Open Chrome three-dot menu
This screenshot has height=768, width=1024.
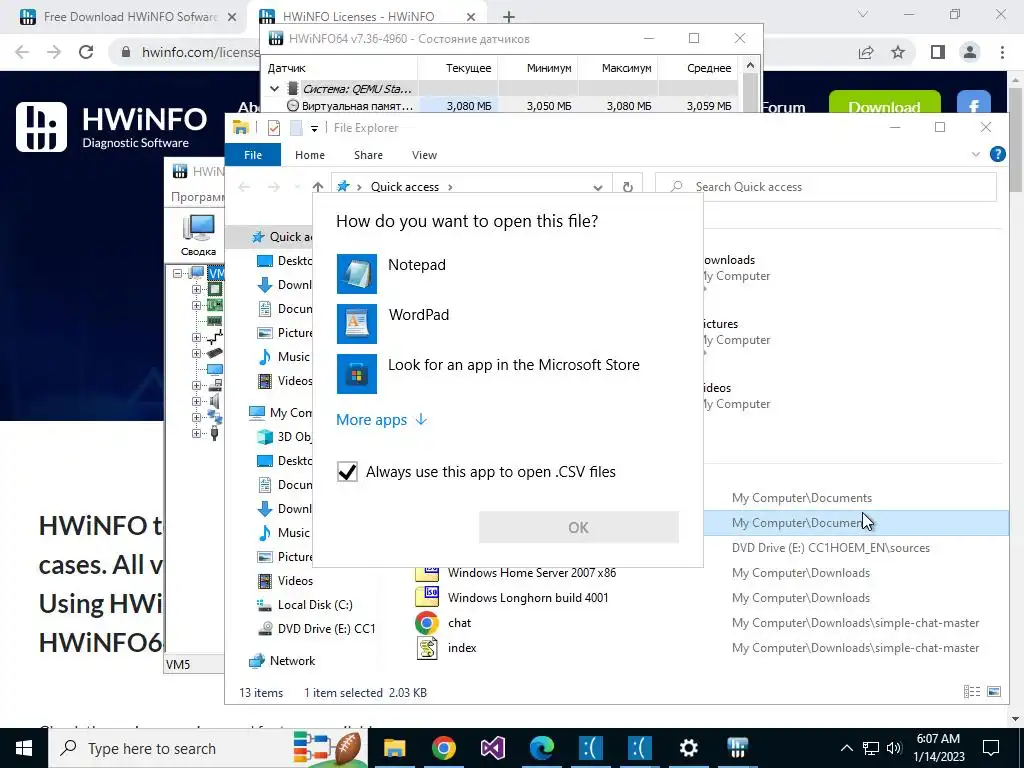pyautogui.click(x=1002, y=52)
